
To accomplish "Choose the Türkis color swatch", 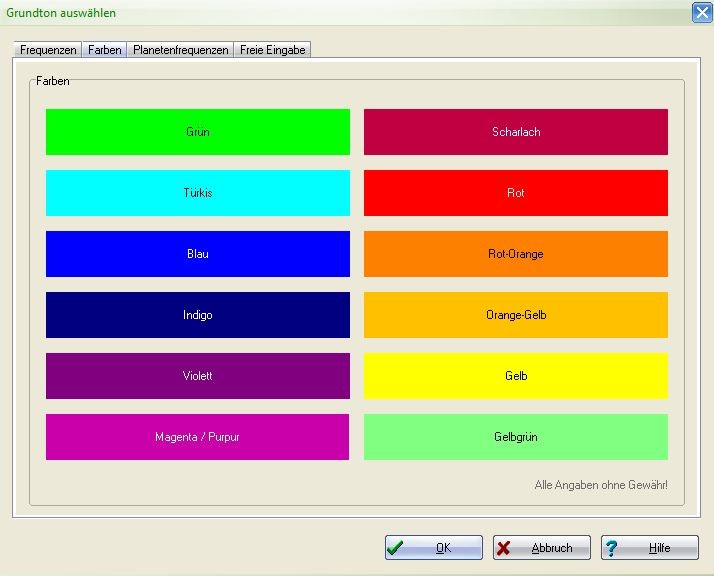I will (x=198, y=193).
